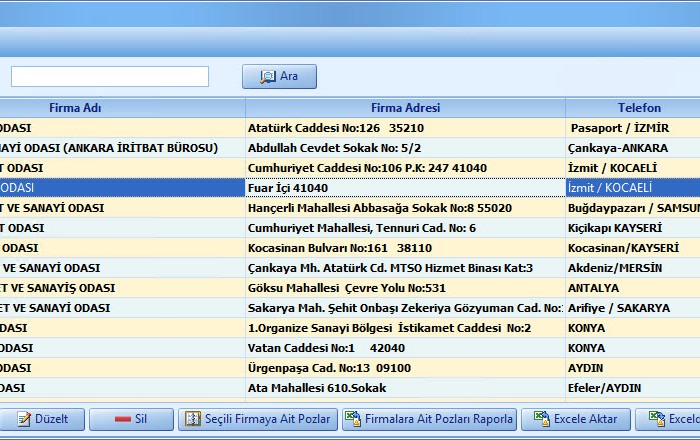Click the Seçili Firmaya Ait Pozlar icon
Image resolution: width=700 pixels, height=440 pixels.
pos(193,419)
